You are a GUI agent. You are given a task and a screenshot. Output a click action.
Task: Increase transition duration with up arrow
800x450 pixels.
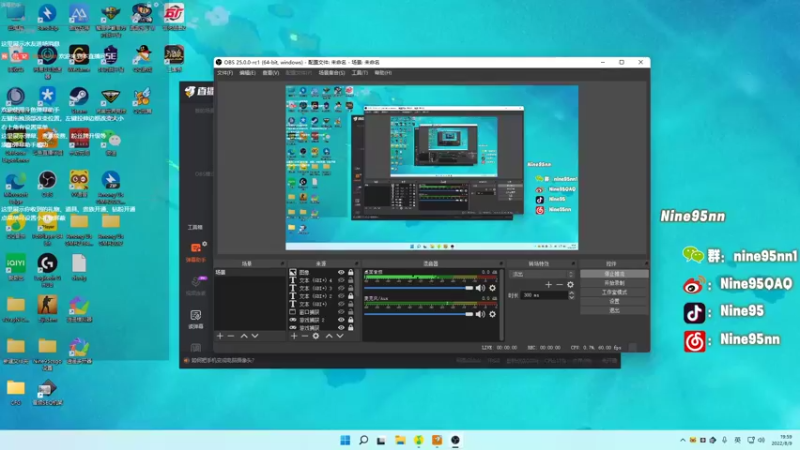coord(571,293)
